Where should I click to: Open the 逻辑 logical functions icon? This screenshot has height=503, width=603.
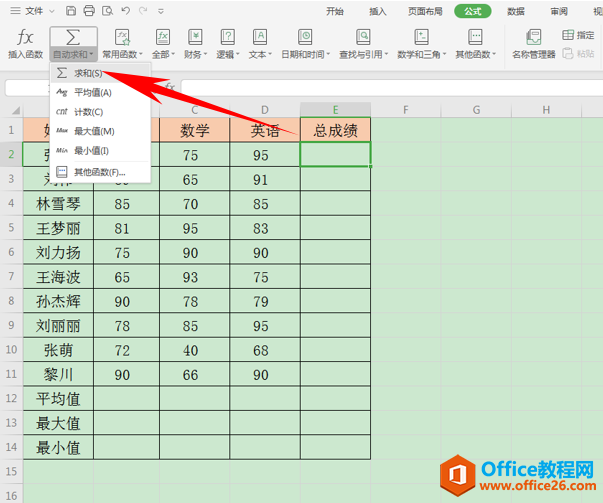click(x=228, y=37)
